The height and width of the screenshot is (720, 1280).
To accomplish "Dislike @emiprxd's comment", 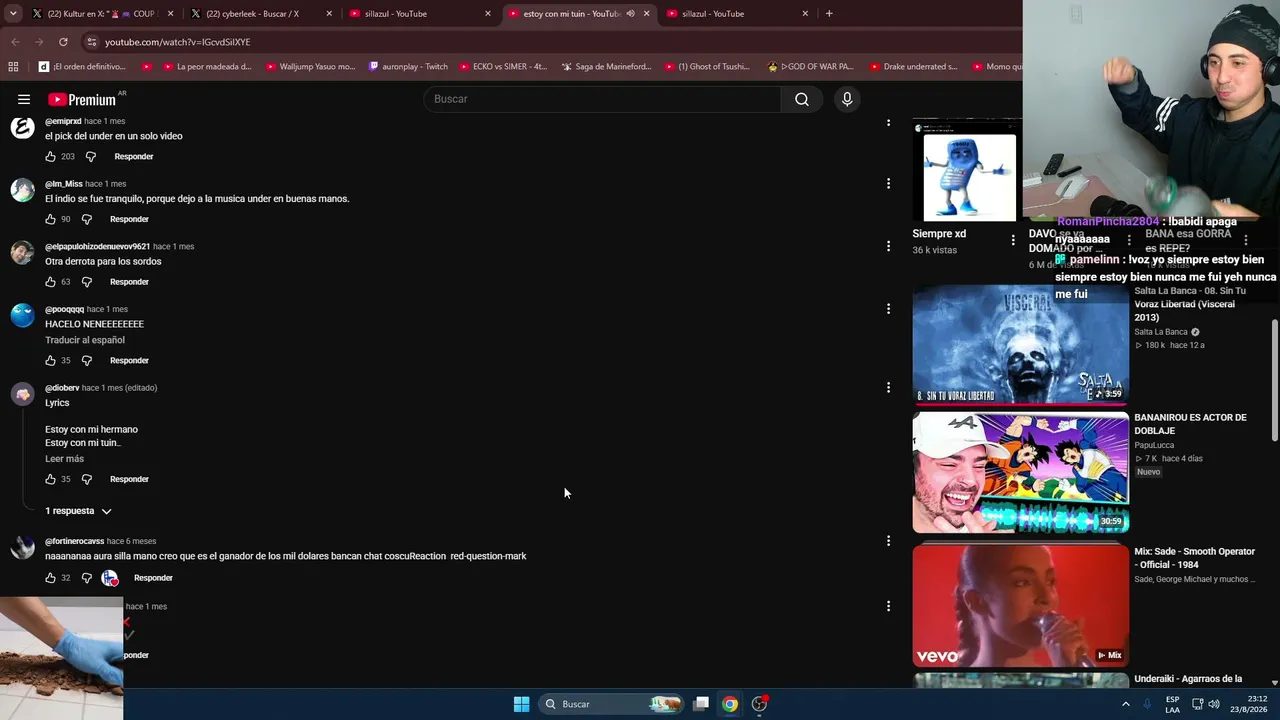I will tap(90, 157).
